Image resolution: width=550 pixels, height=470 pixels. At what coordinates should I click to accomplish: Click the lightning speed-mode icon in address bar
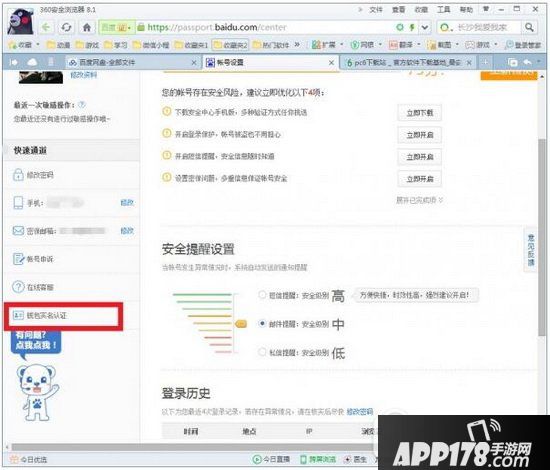(x=412, y=27)
